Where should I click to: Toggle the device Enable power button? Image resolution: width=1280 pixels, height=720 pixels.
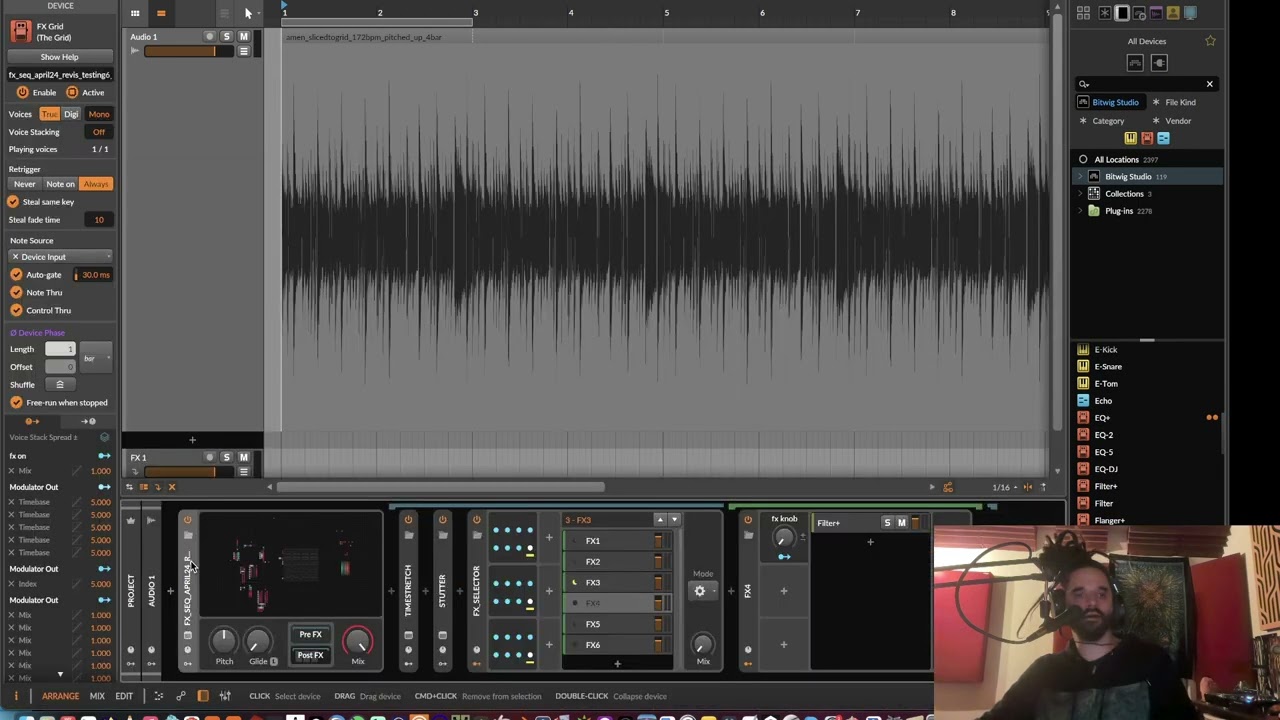click(22, 92)
